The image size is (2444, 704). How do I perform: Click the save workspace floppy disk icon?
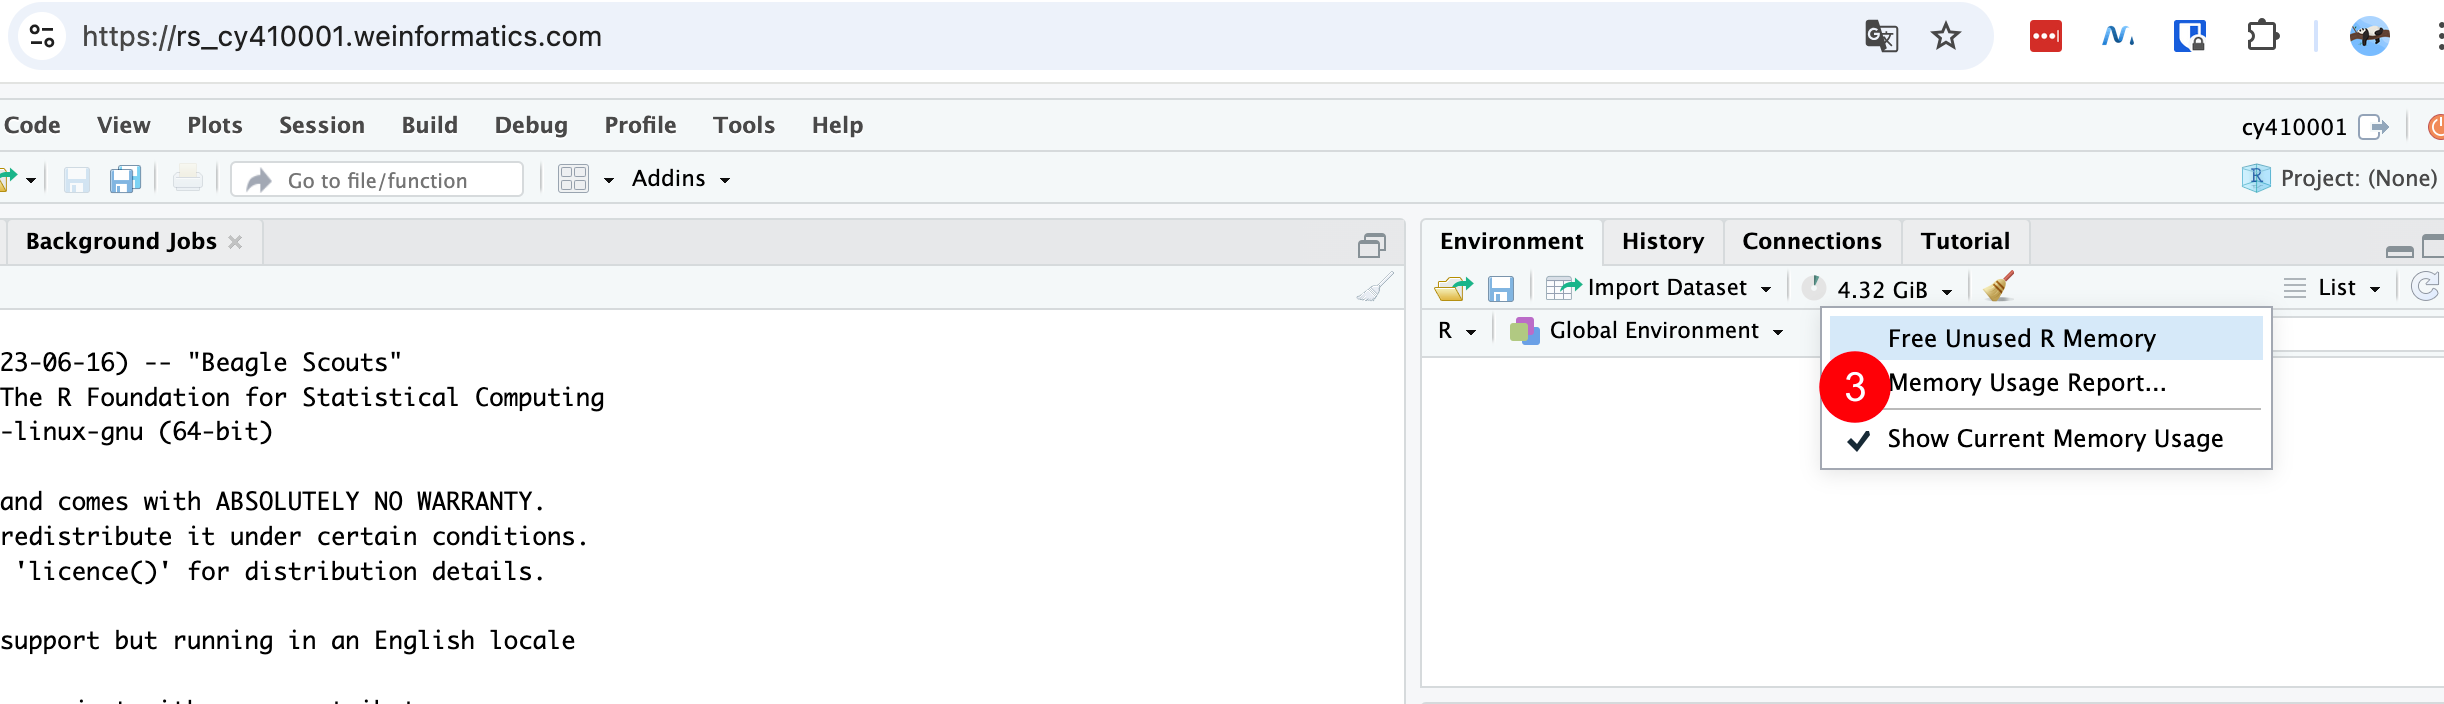point(1500,289)
